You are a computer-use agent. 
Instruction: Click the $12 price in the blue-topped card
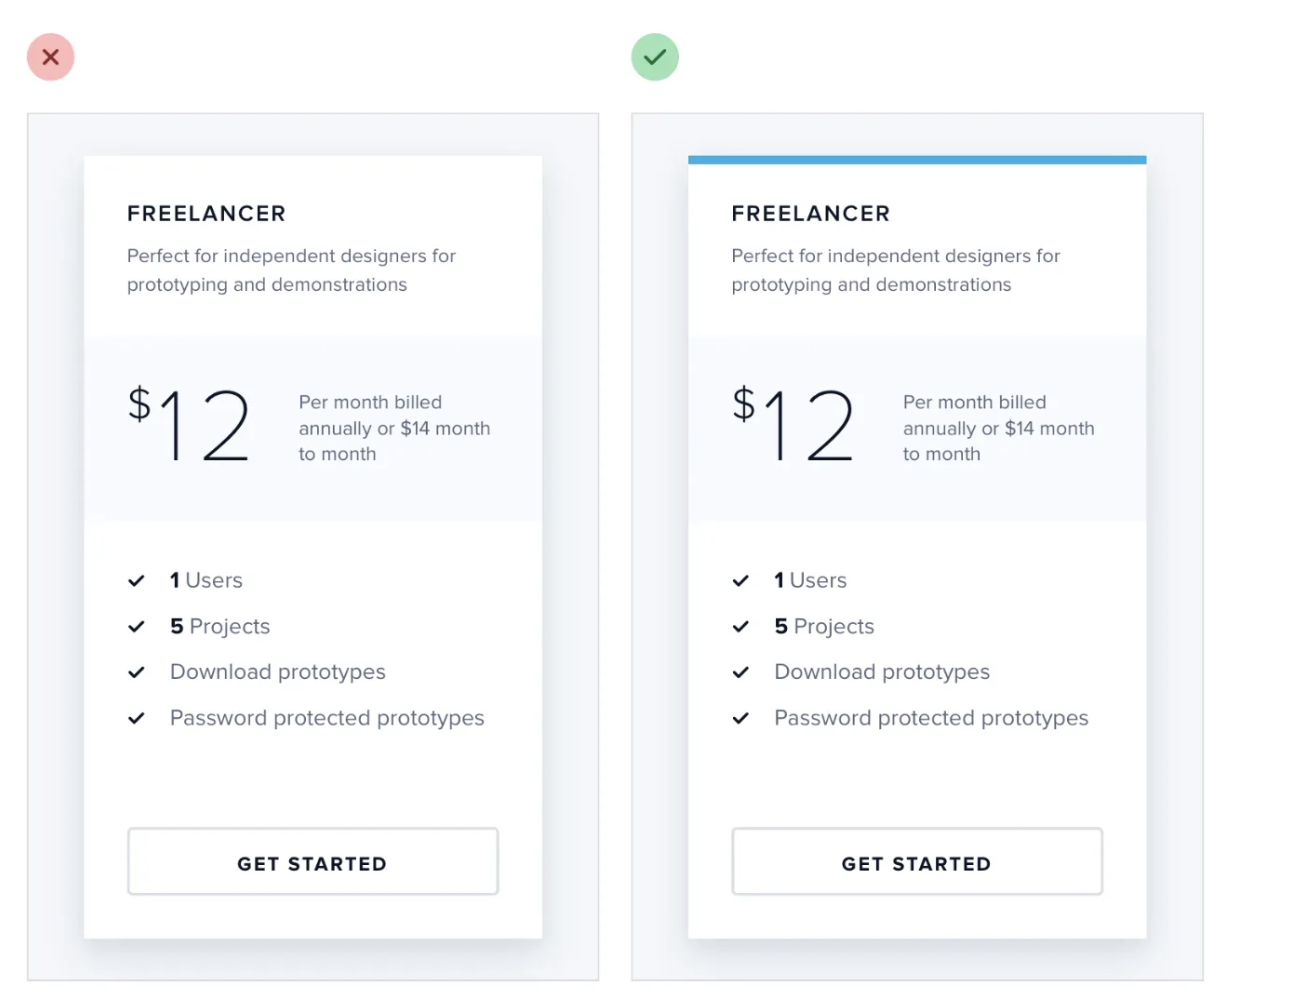(794, 425)
